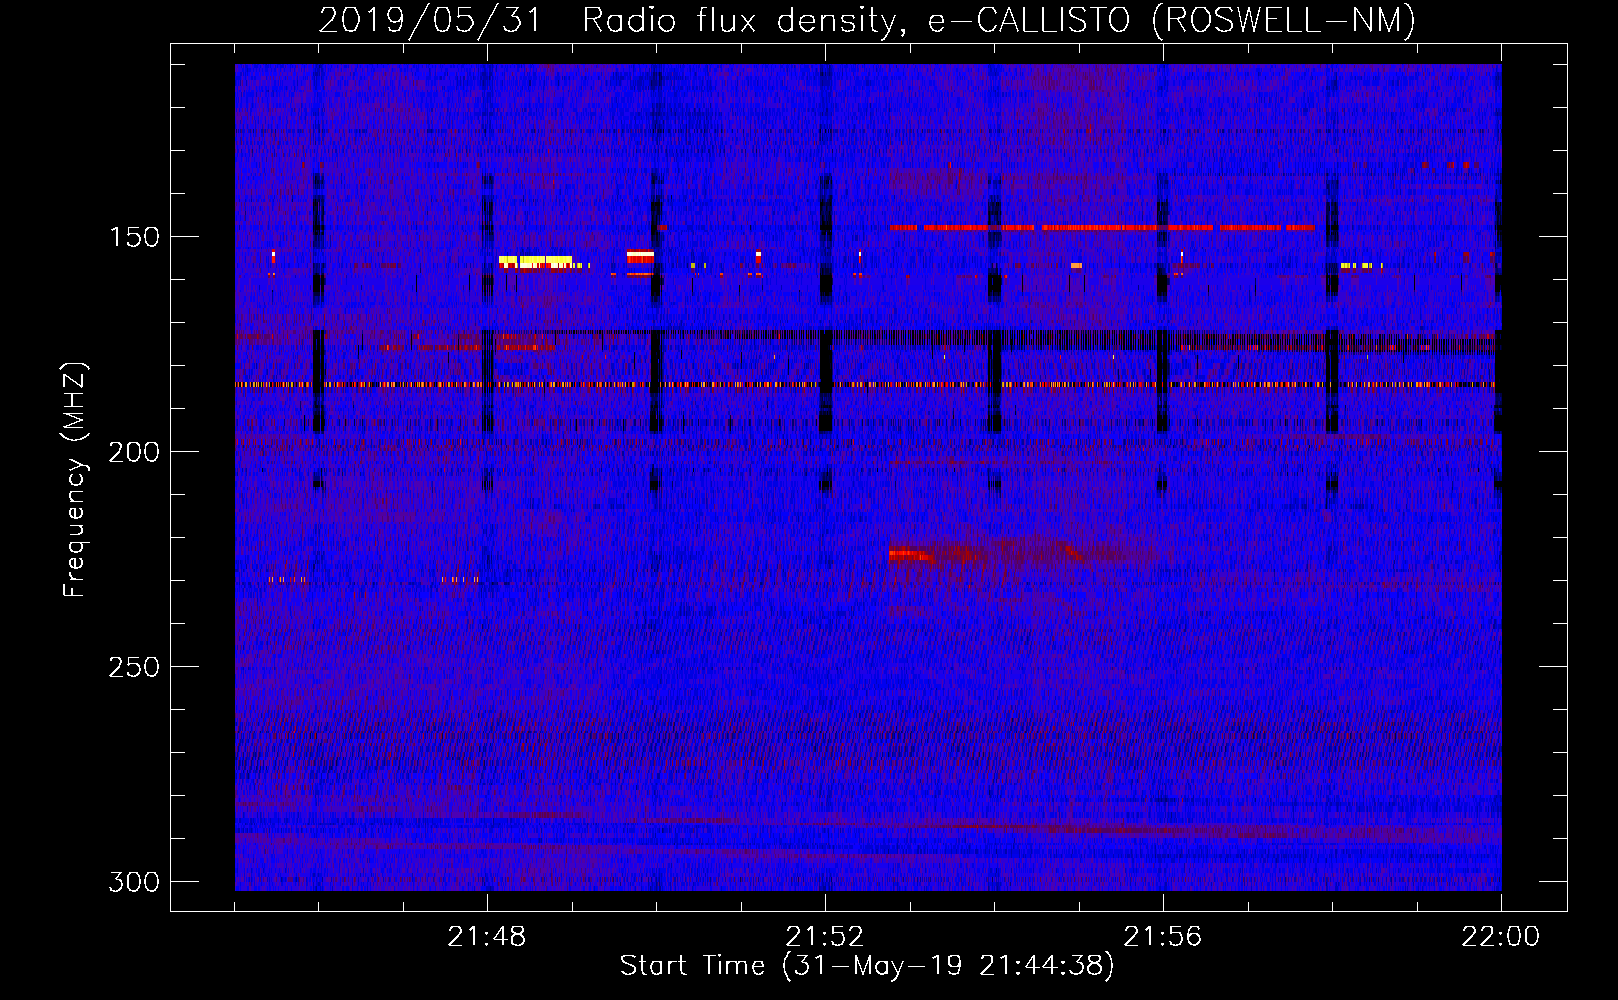The width and height of the screenshot is (1618, 1000).
Task: Click the 21:56 time tick label
Action: 1163,937
